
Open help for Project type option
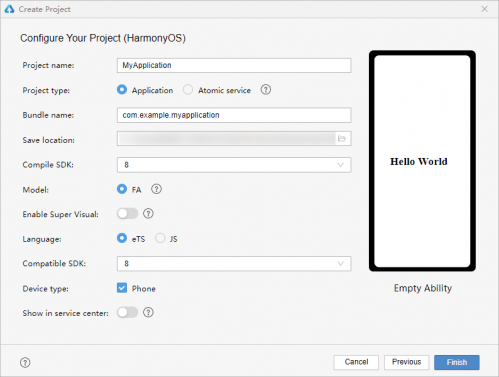click(266, 90)
